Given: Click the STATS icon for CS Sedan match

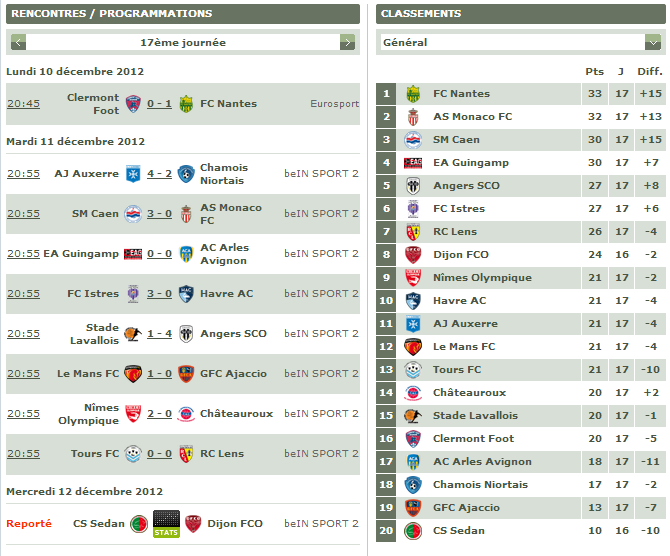Looking at the screenshot, I should pos(166,524).
